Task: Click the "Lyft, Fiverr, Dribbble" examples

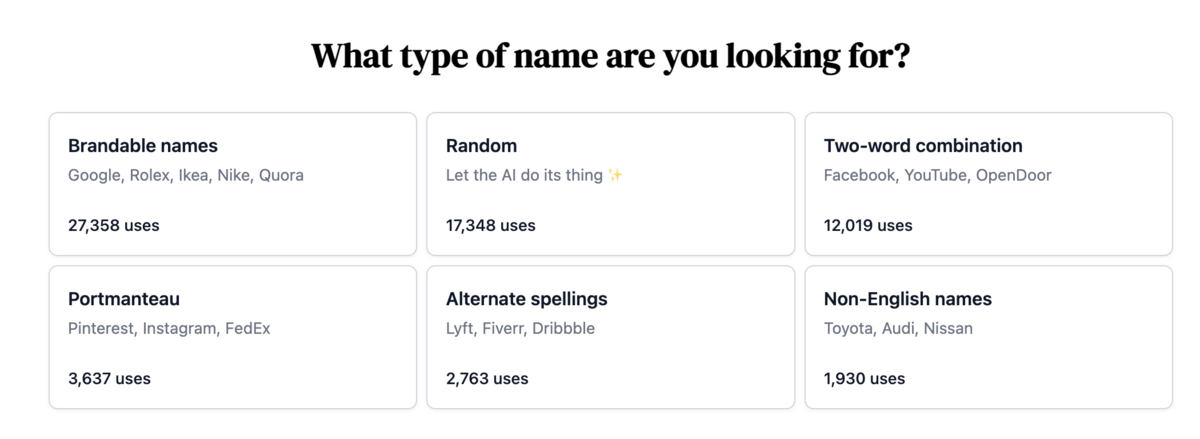Action: click(x=520, y=328)
